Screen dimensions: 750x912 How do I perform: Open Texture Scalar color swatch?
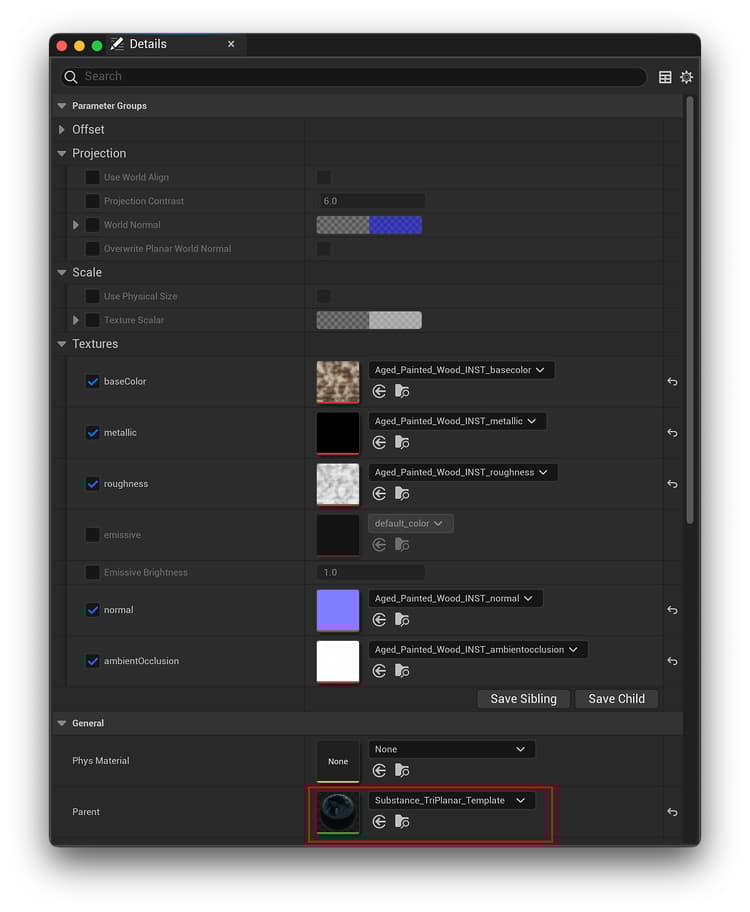(x=369, y=320)
